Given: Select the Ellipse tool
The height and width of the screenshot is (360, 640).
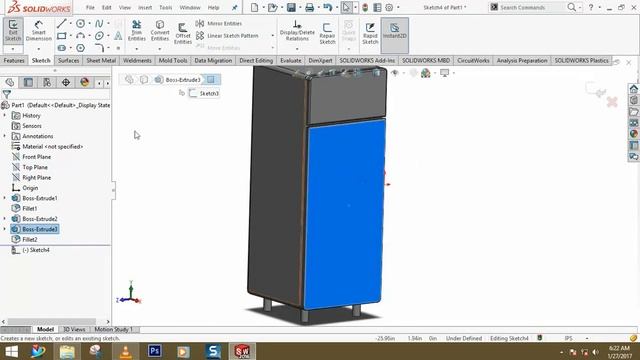Looking at the screenshot, I should tap(99, 36).
